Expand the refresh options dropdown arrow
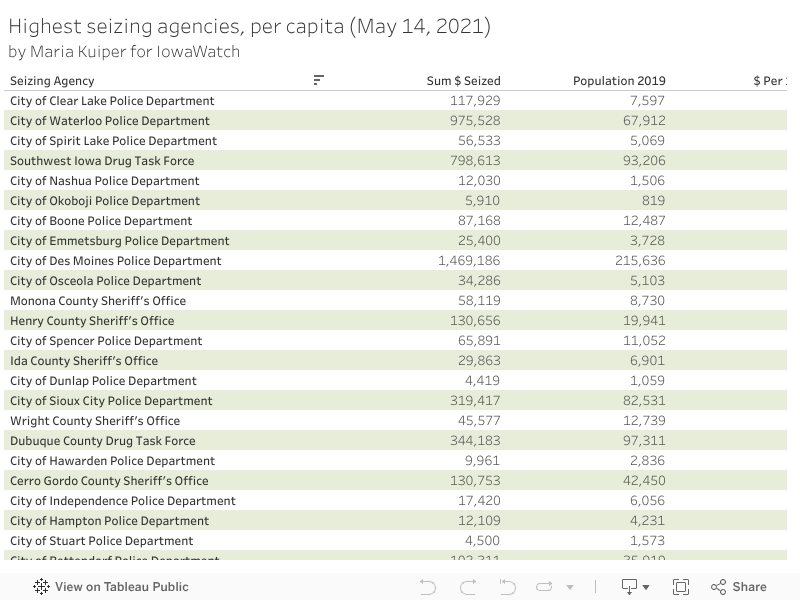The width and height of the screenshot is (800, 600). pyautogui.click(x=570, y=588)
